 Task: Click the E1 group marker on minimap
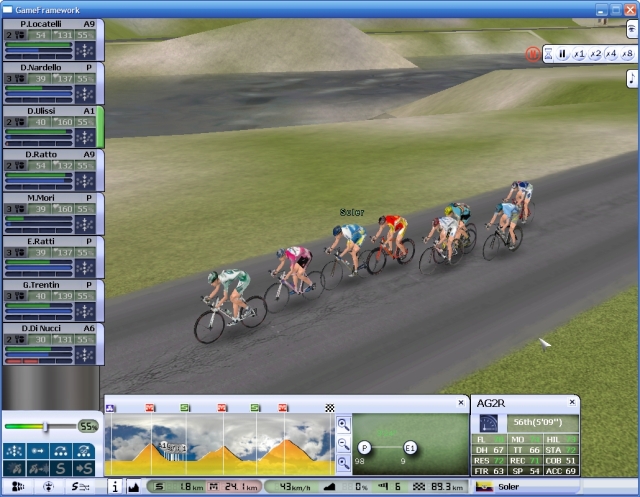click(410, 446)
